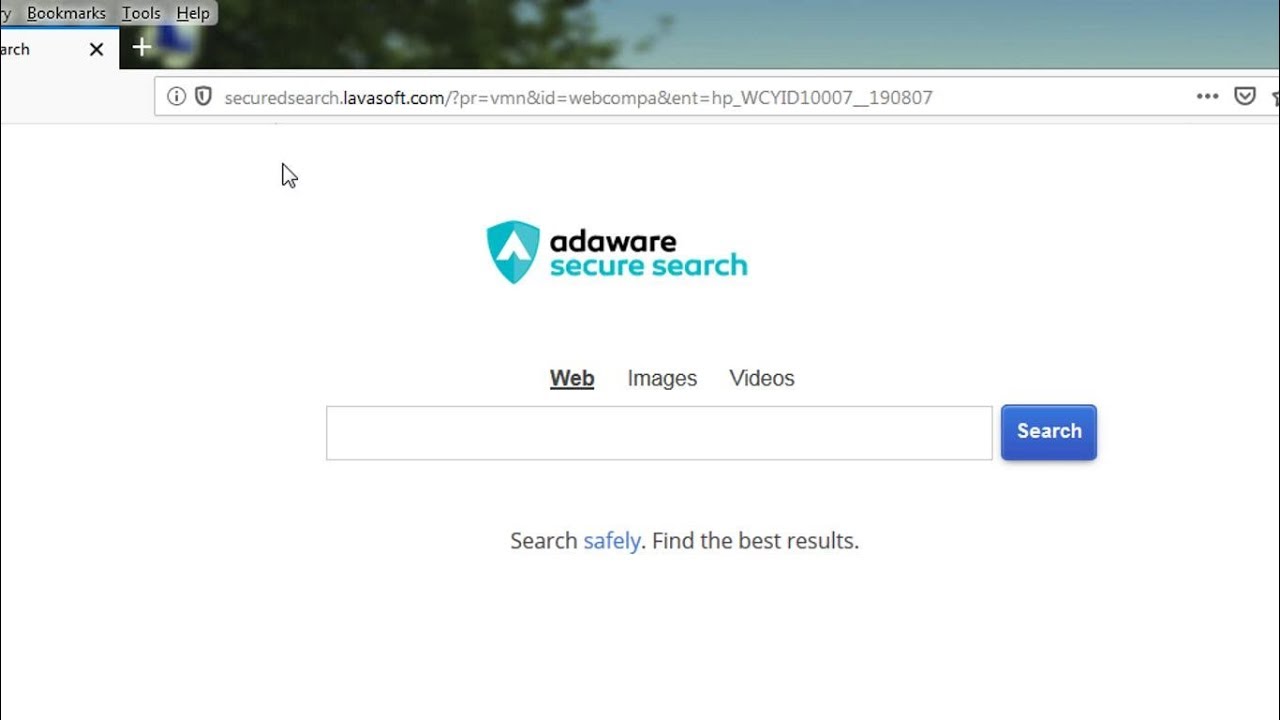The image size is (1280, 720).
Task: Click the adaware secure search logo
Action: (616, 252)
